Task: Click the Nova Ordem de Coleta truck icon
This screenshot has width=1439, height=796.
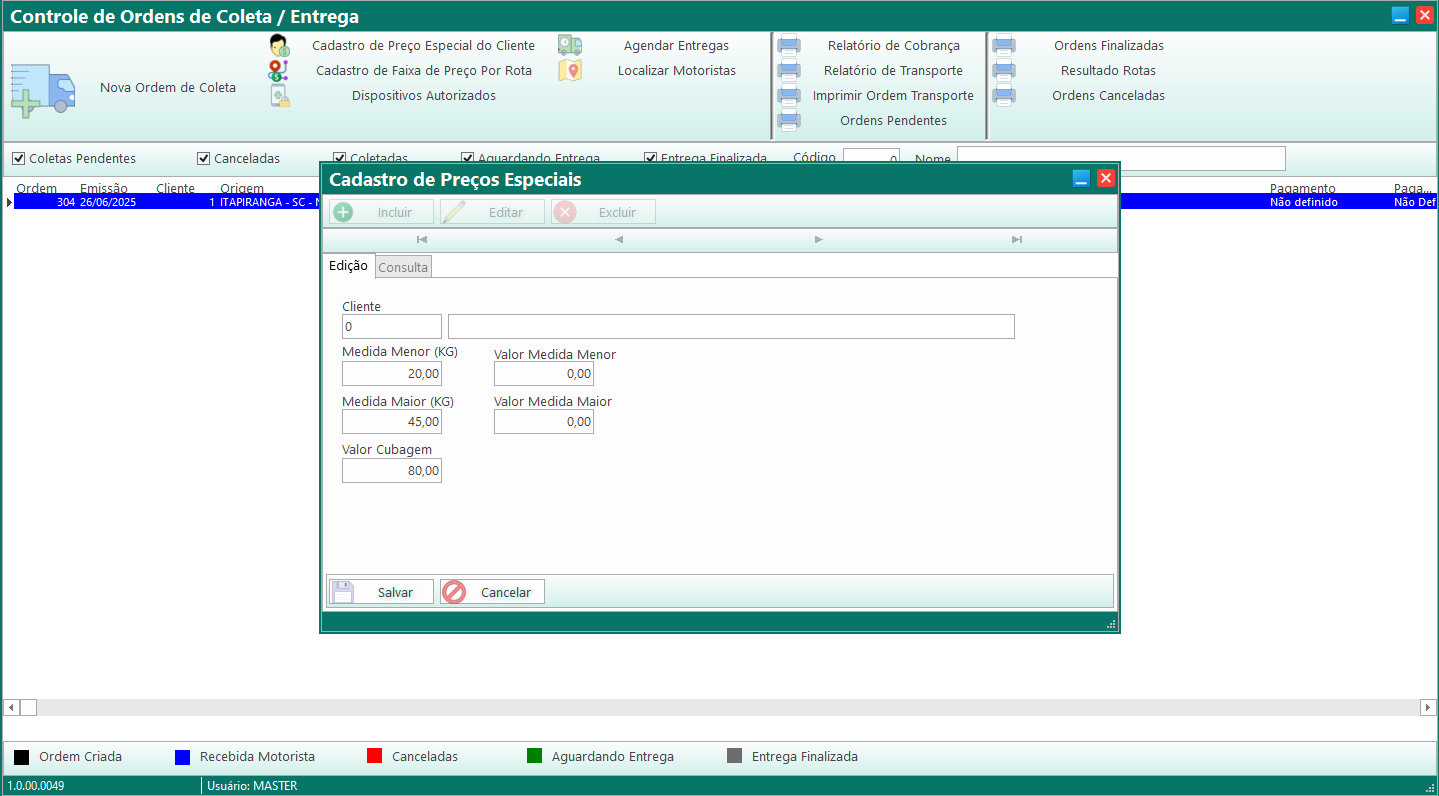Action: pos(43,90)
